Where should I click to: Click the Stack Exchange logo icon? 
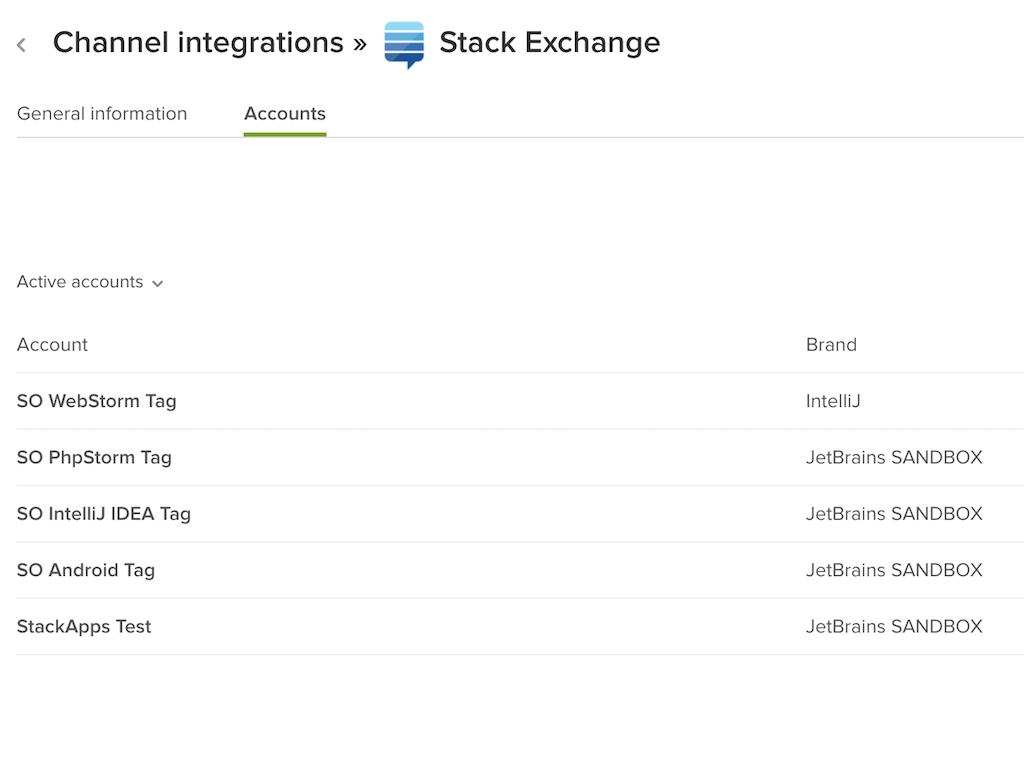point(404,44)
